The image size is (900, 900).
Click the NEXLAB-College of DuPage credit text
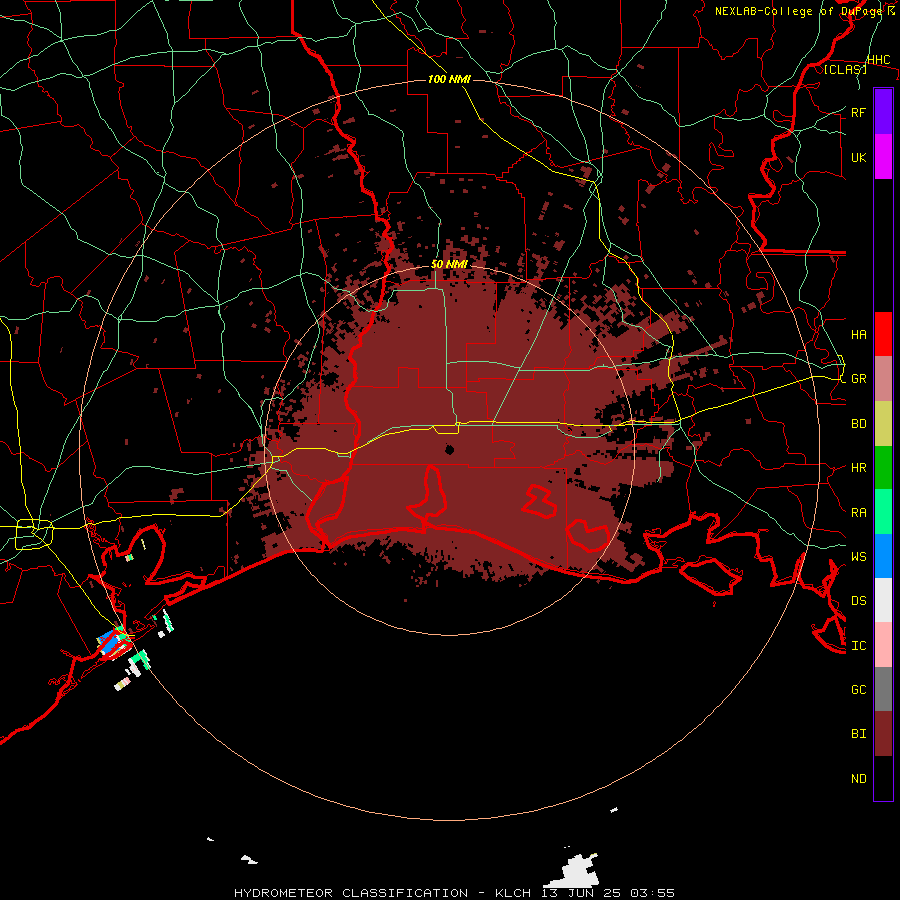[798, 11]
